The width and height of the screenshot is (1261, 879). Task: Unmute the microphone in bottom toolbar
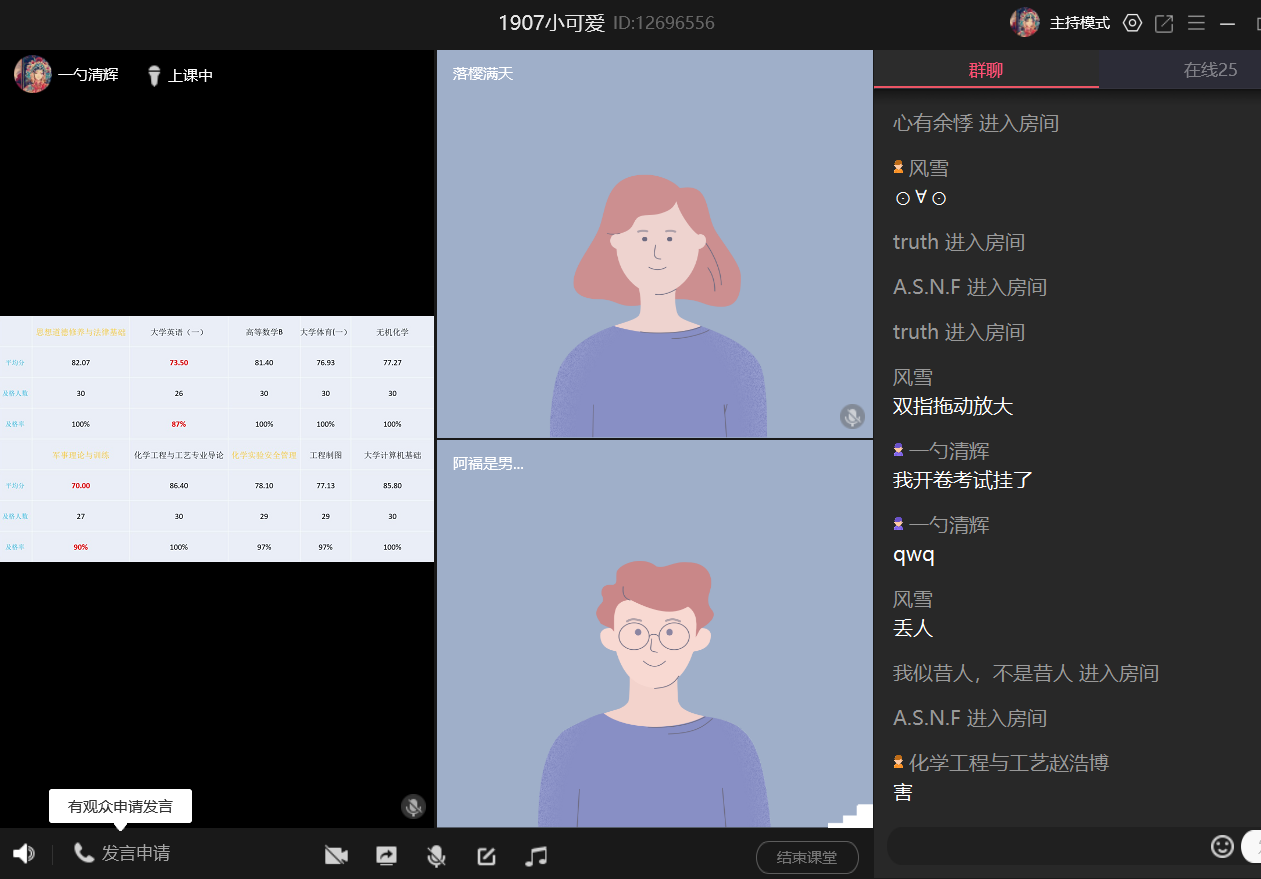[436, 856]
